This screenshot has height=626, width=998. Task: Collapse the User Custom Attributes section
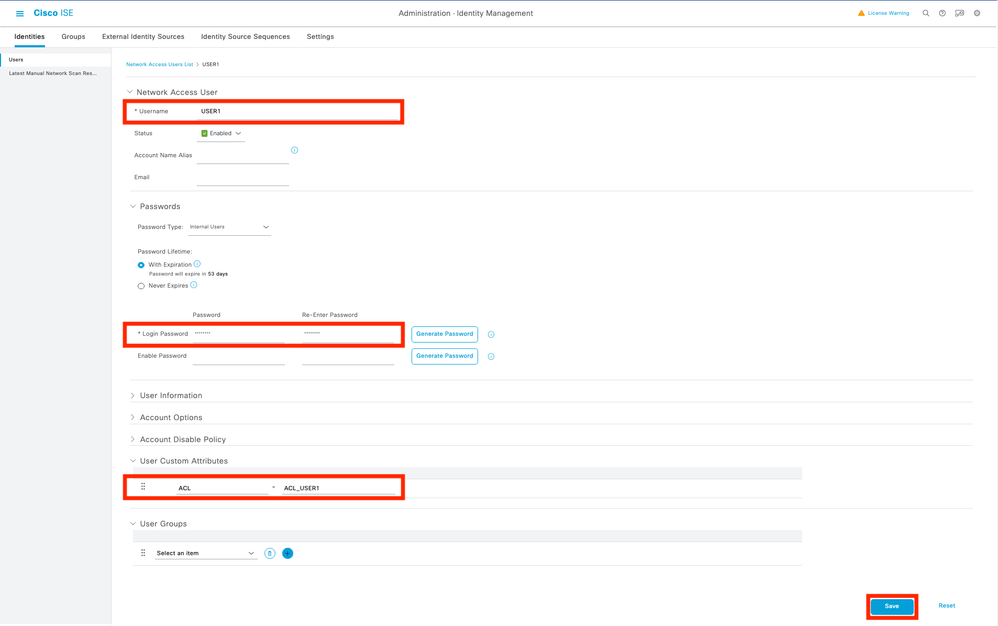click(133, 461)
